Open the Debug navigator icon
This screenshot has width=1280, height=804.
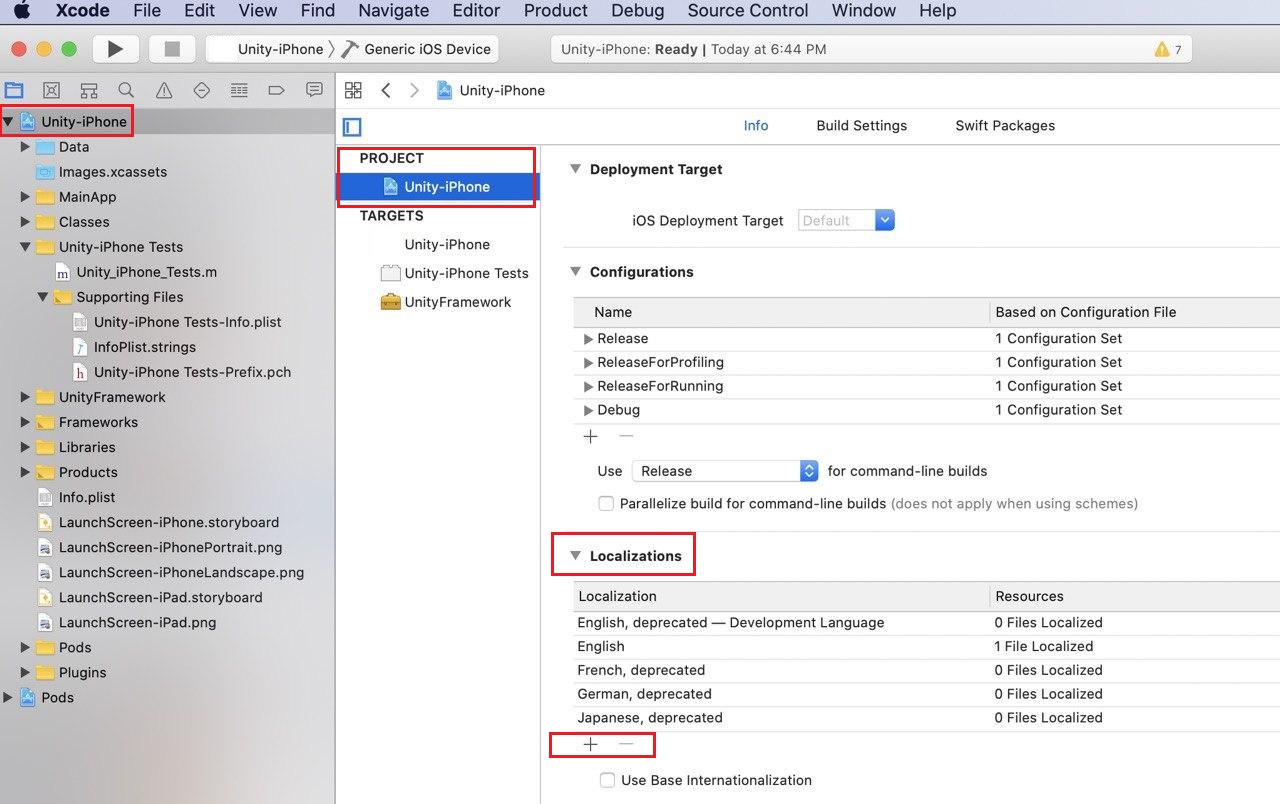(x=239, y=90)
